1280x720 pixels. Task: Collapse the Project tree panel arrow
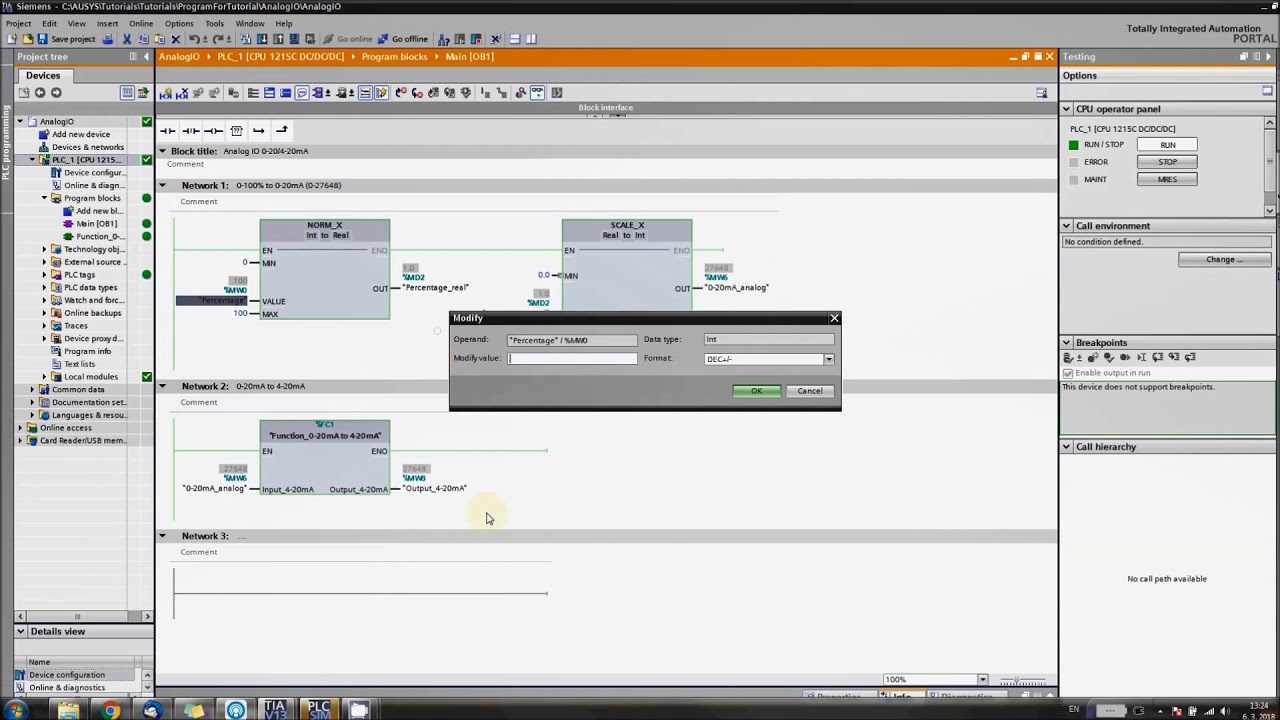click(x=146, y=57)
